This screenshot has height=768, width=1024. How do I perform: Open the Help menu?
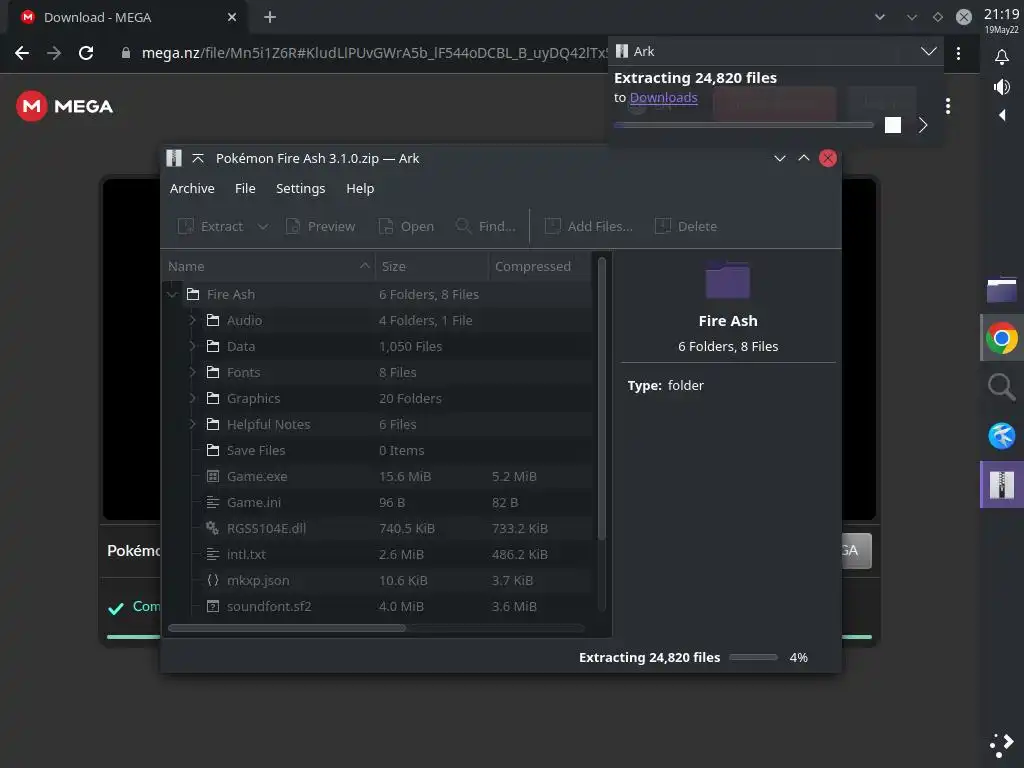(x=360, y=188)
